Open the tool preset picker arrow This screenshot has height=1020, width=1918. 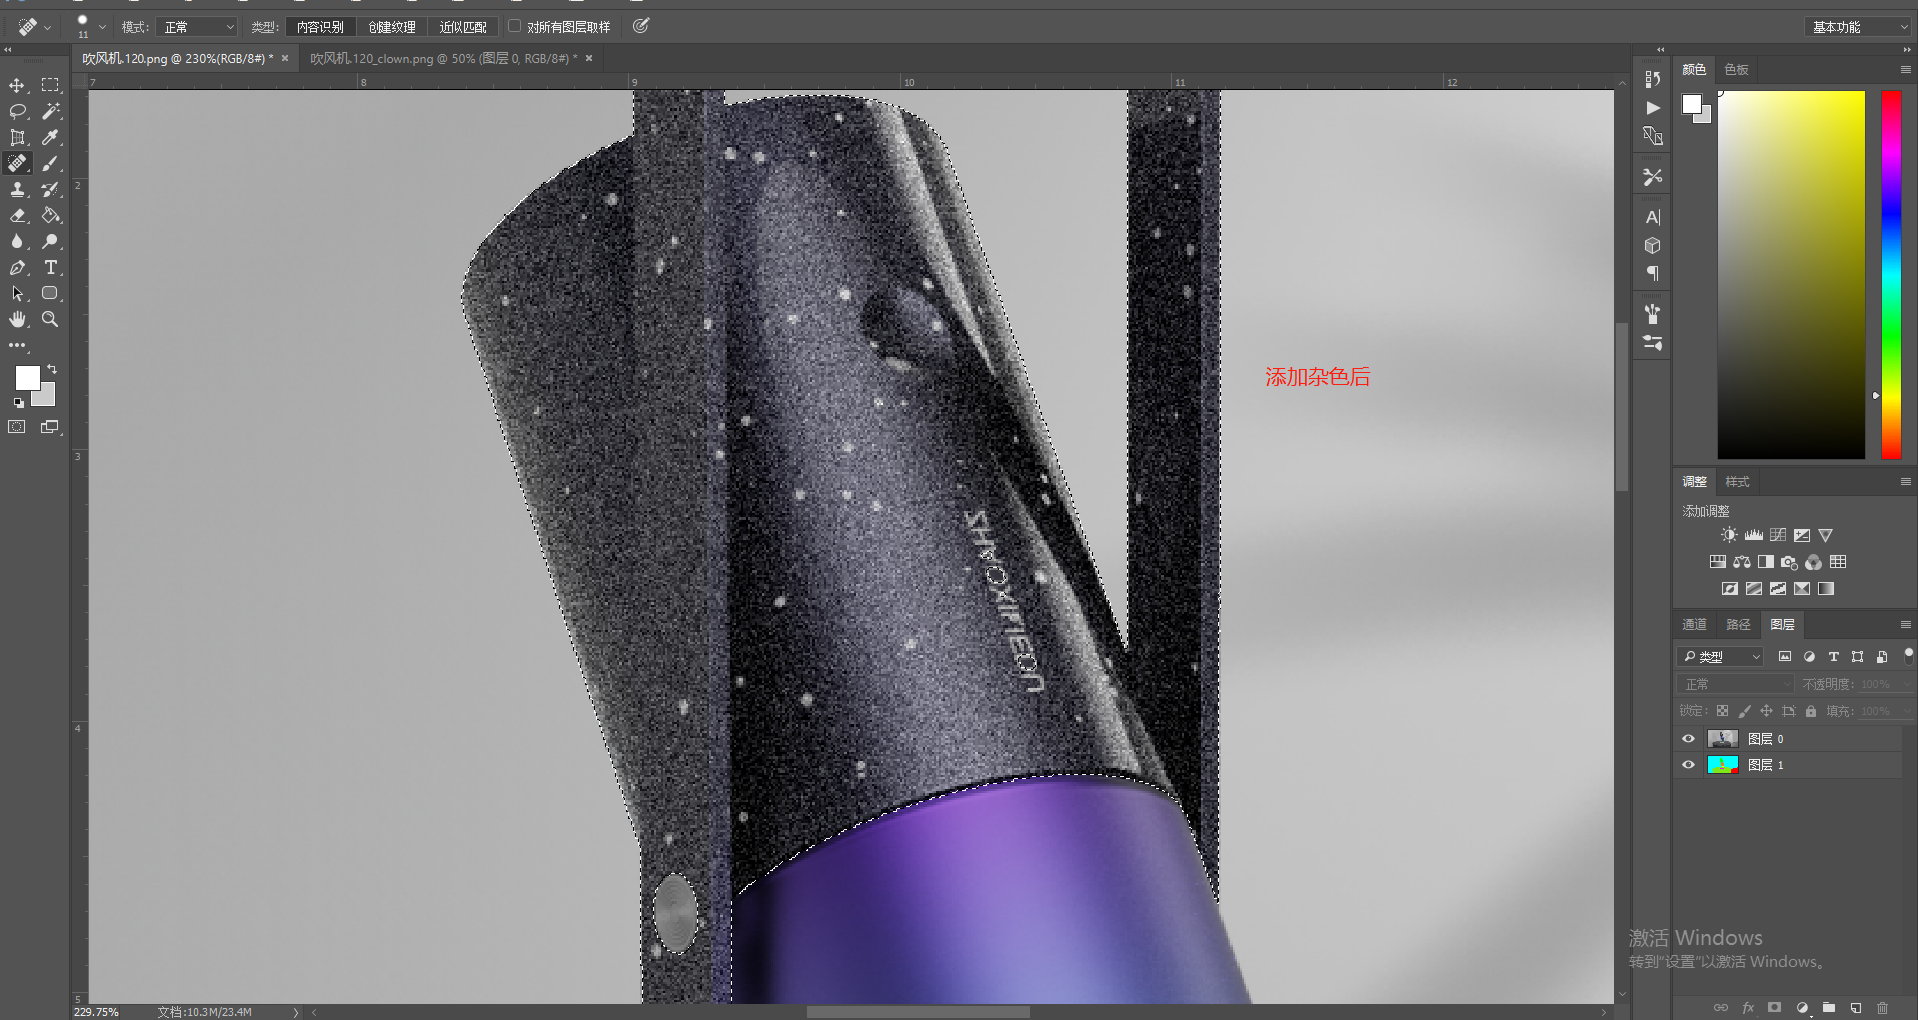[x=47, y=27]
